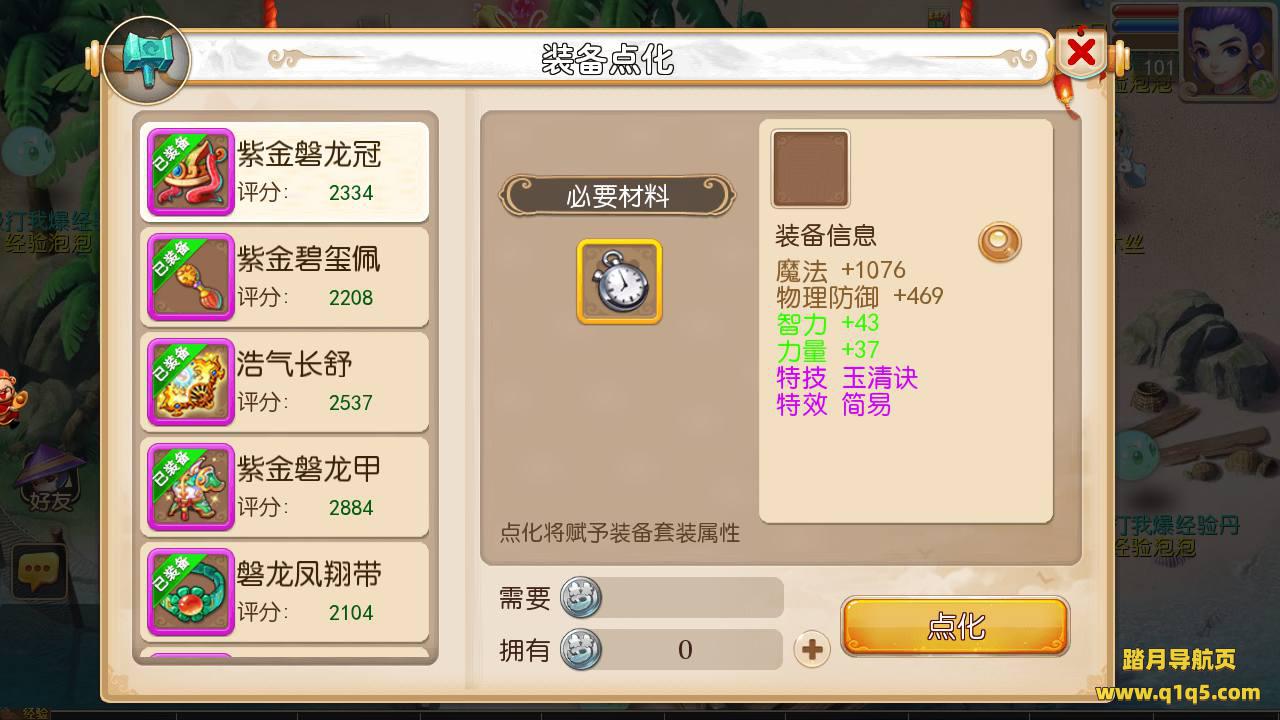Select the 紫金碧玺佩 pendant icon
Viewport: 1280px width, 720px height.
coord(191,277)
